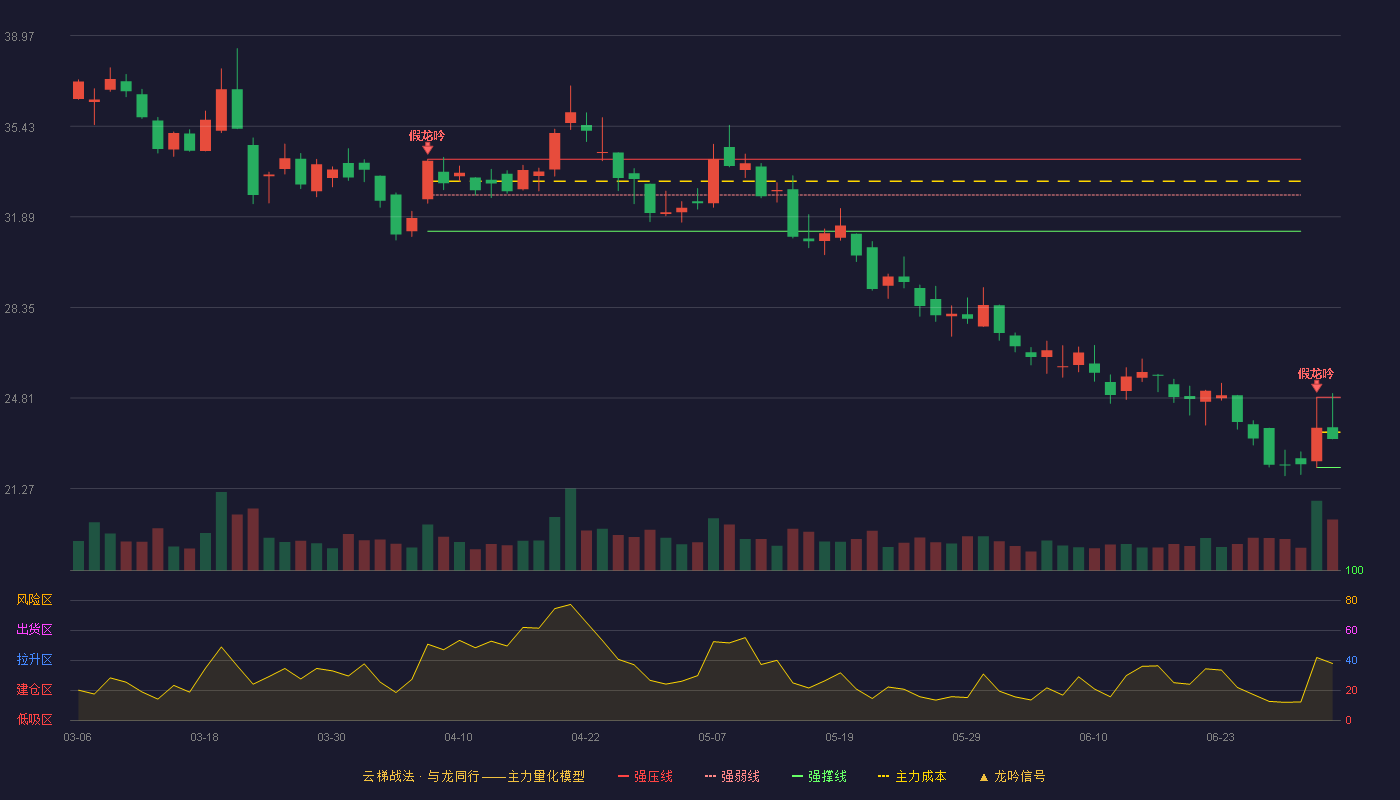
Task: Click the 31.89 price axis label
Action: tap(19, 218)
